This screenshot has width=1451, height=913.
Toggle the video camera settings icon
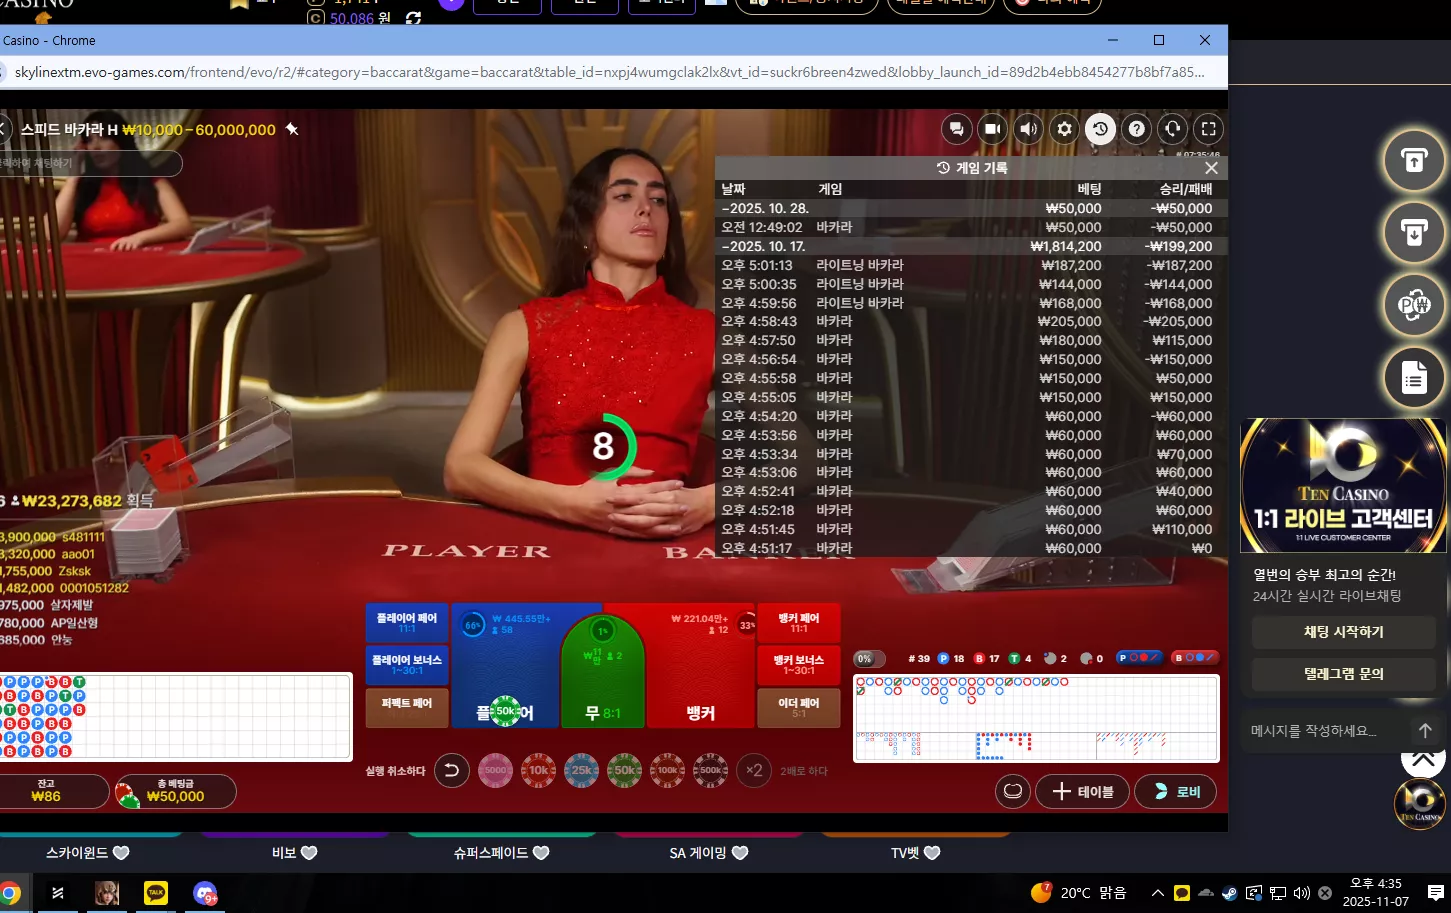[x=993, y=129]
